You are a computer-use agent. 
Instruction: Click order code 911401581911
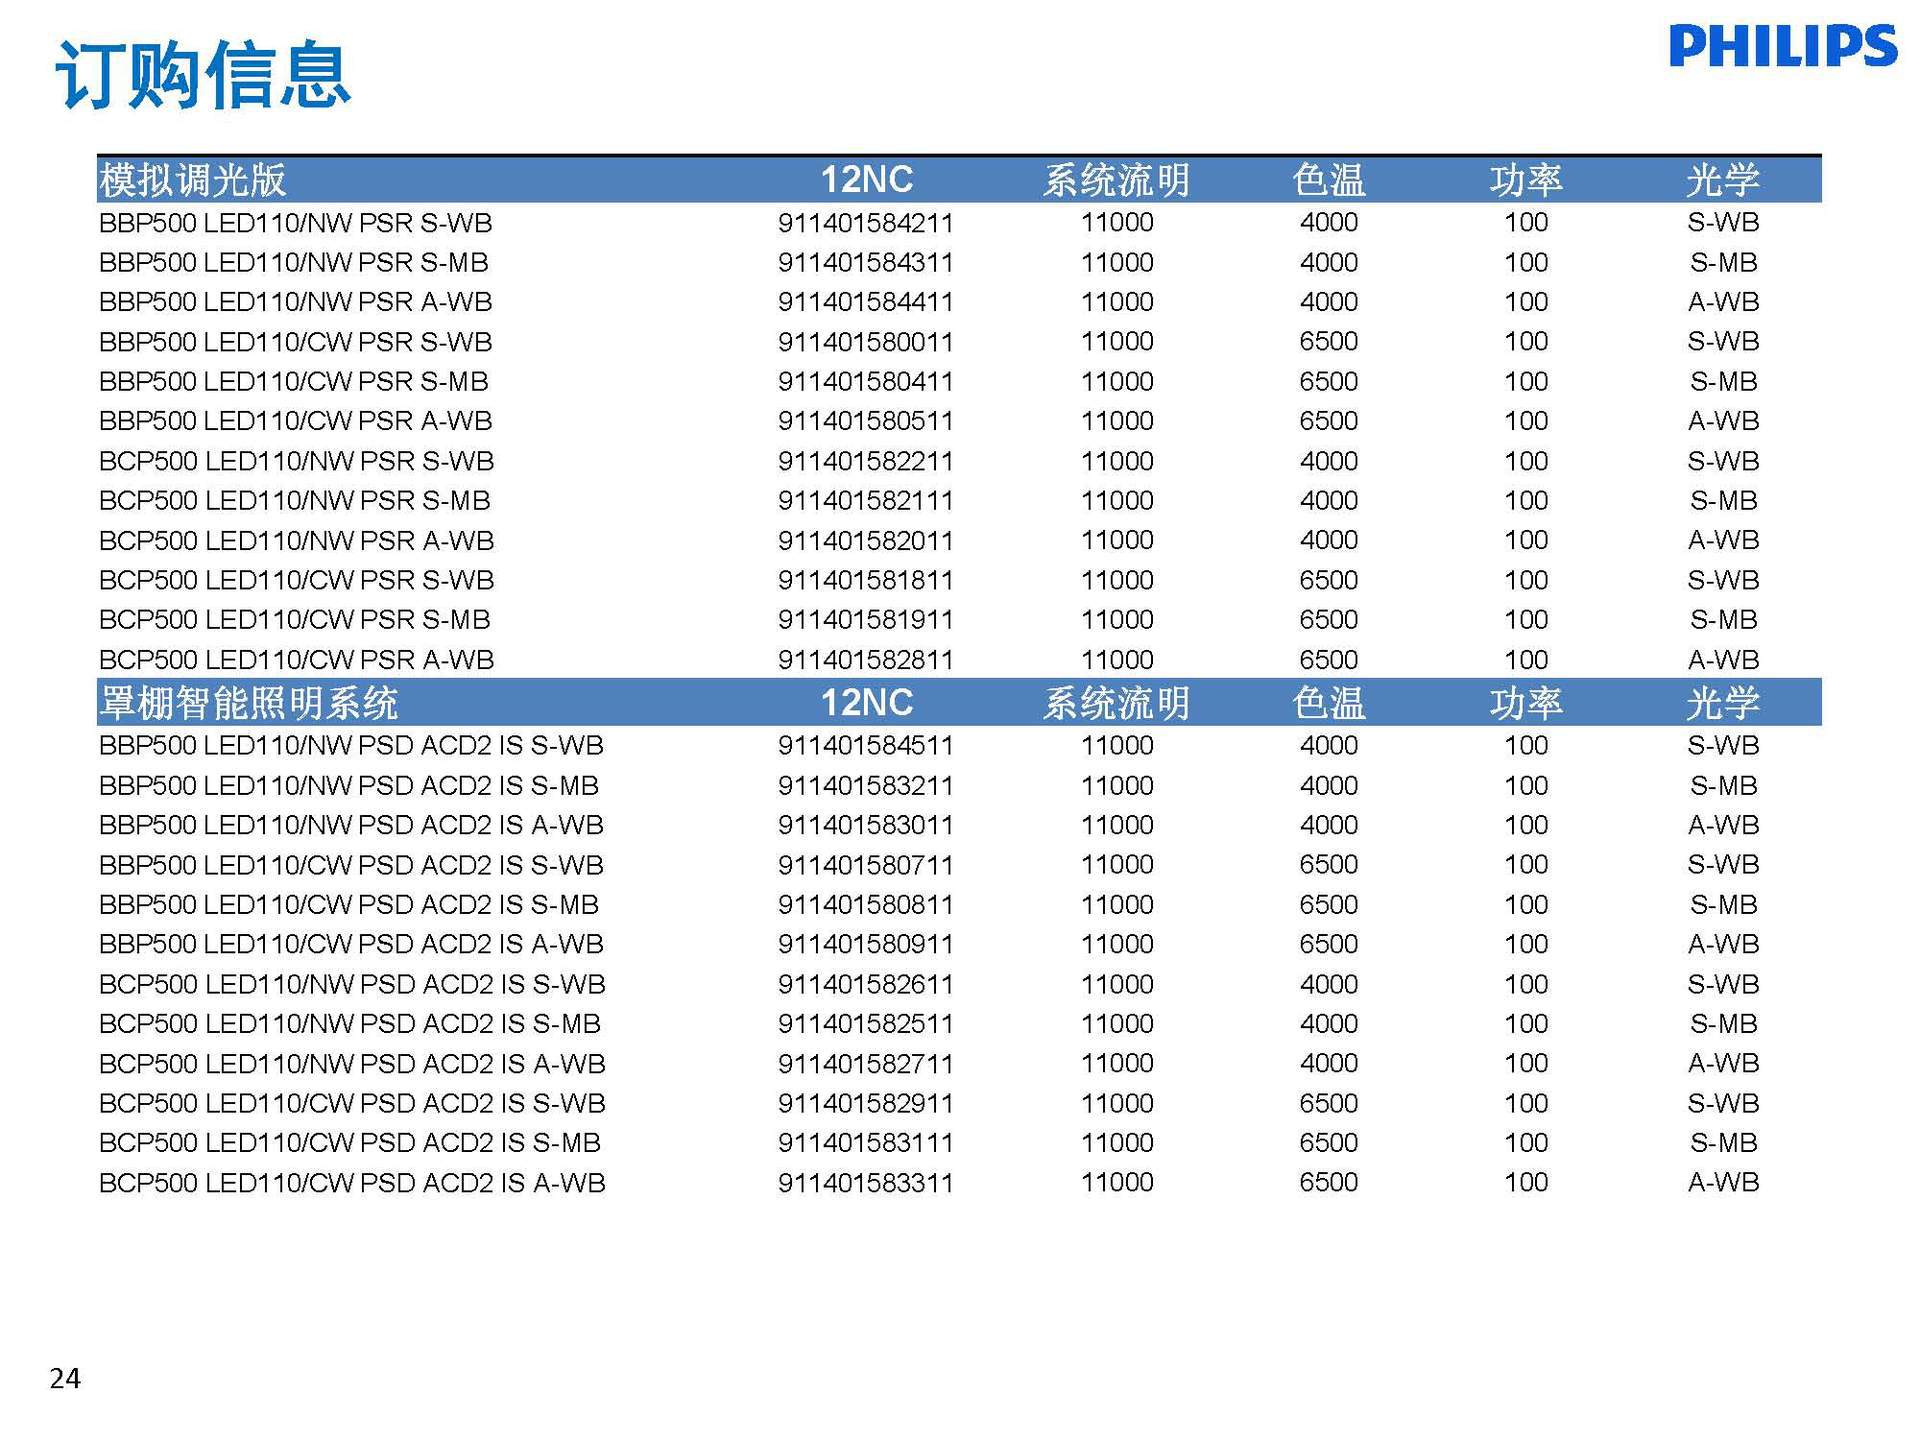[866, 620]
